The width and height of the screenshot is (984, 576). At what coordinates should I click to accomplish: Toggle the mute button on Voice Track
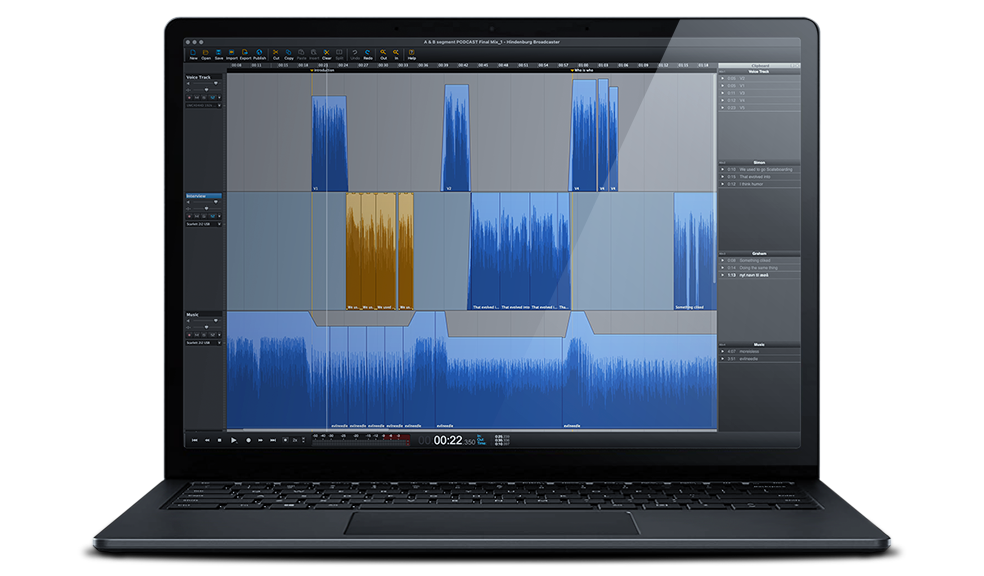(x=196, y=97)
